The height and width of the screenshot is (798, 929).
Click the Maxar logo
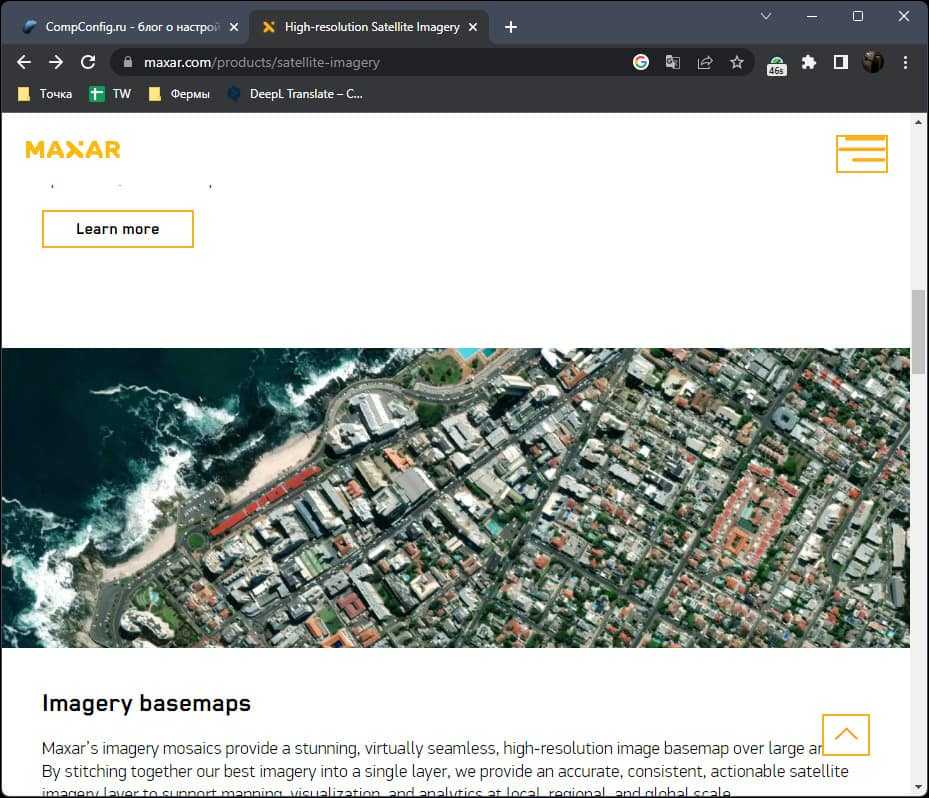tap(73, 150)
